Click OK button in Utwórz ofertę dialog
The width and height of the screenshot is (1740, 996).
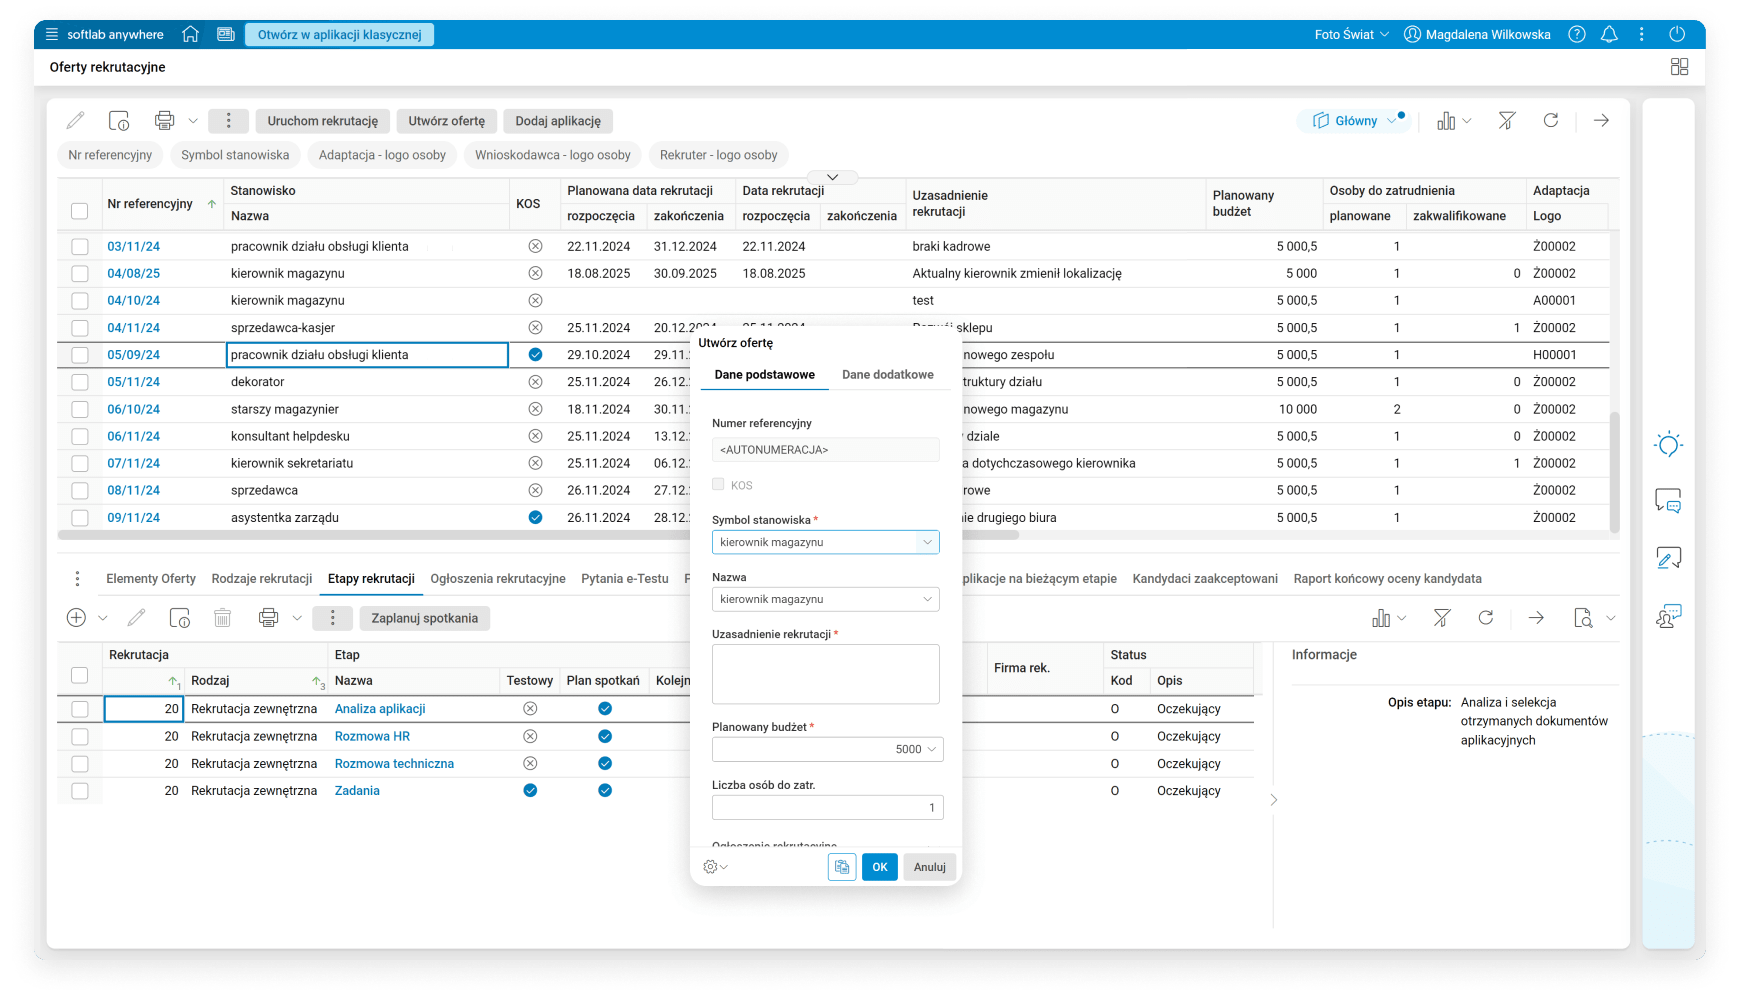click(x=879, y=867)
